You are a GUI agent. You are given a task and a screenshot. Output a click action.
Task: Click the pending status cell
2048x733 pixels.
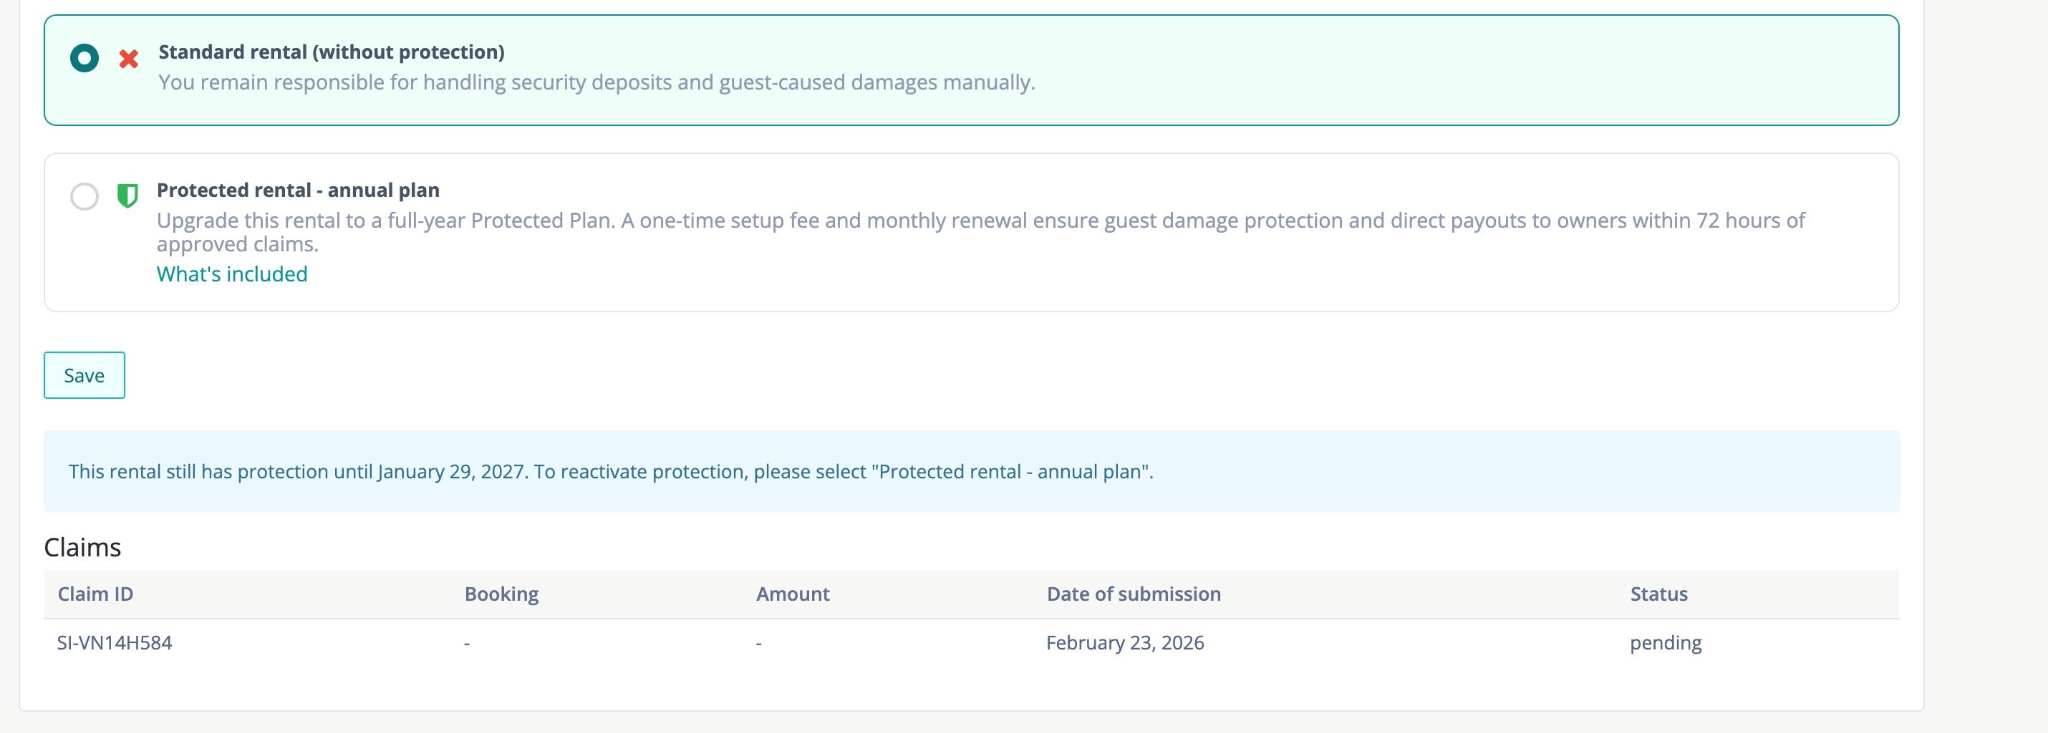coord(1665,643)
